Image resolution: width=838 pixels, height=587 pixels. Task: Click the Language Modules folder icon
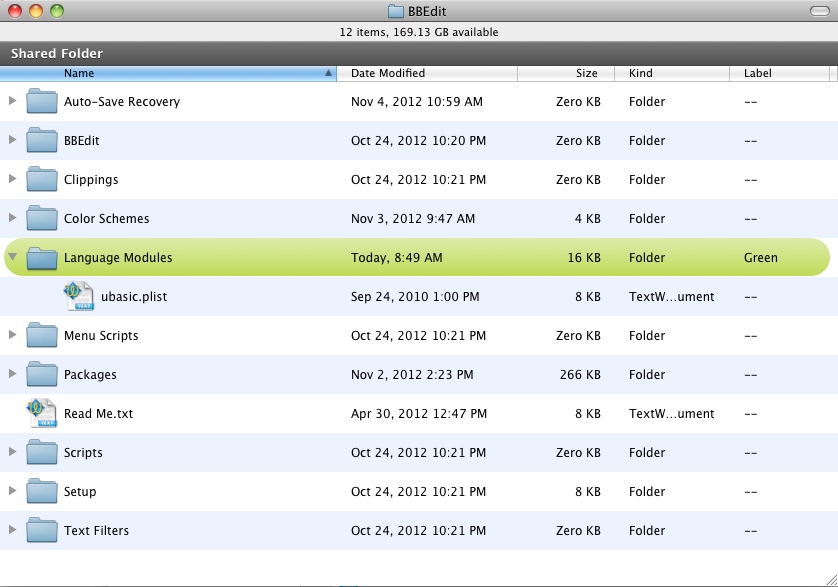coord(42,257)
